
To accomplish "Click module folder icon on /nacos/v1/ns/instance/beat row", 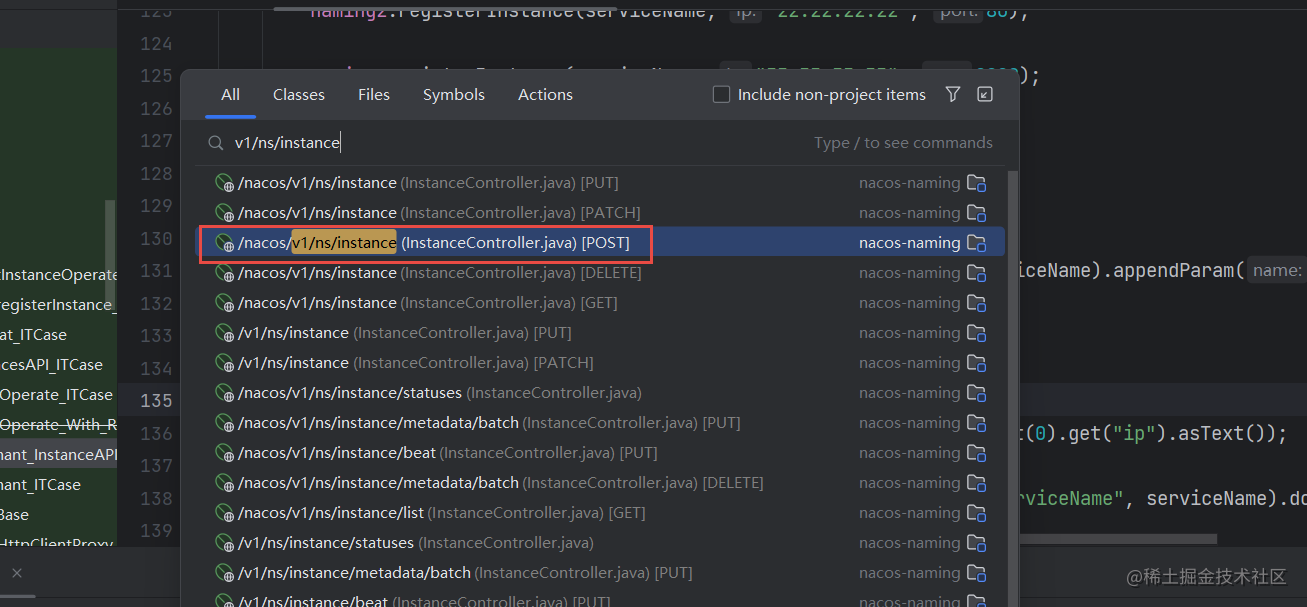I will (x=977, y=453).
